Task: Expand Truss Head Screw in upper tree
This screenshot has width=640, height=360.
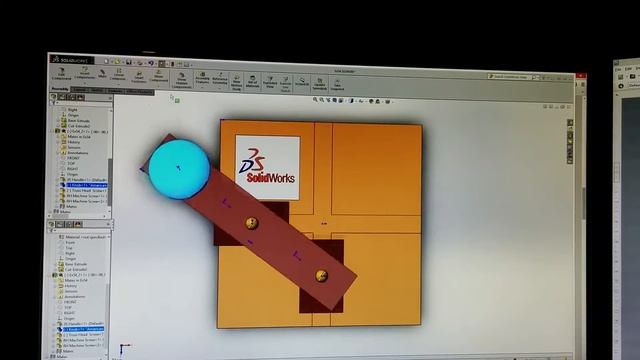Action: [x=58, y=191]
